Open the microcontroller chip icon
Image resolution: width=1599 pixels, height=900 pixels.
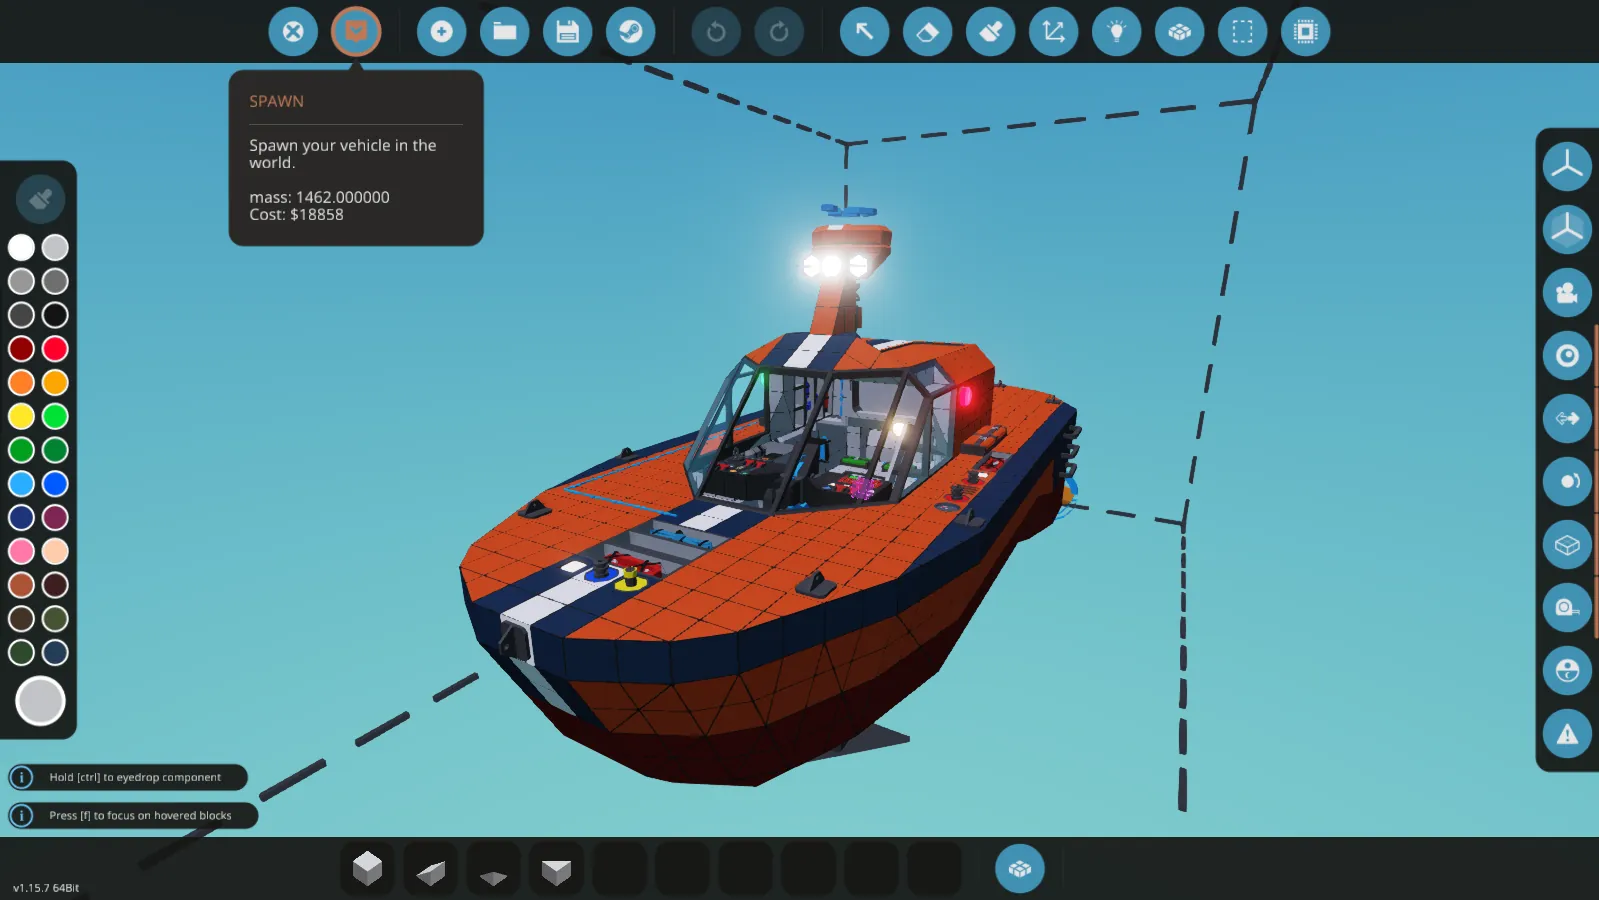click(1306, 32)
